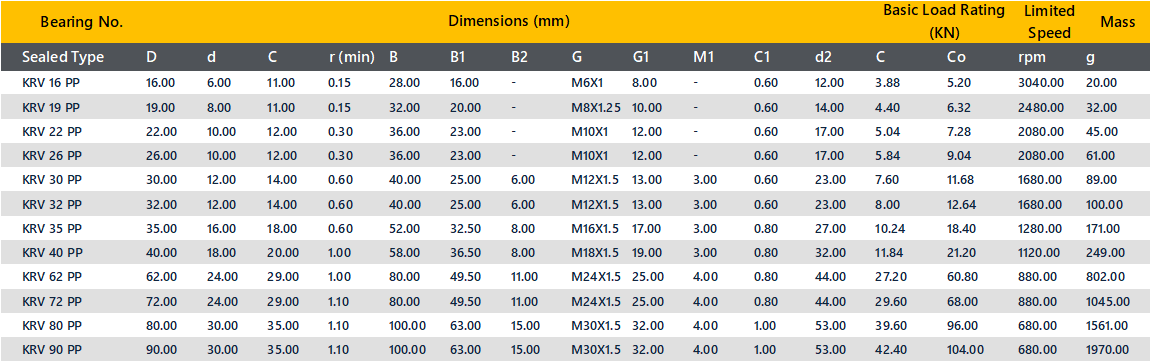Select the M30X1.5 value for KRV 80 PP
Viewport: 1150px width, 361px height.
coord(596,325)
